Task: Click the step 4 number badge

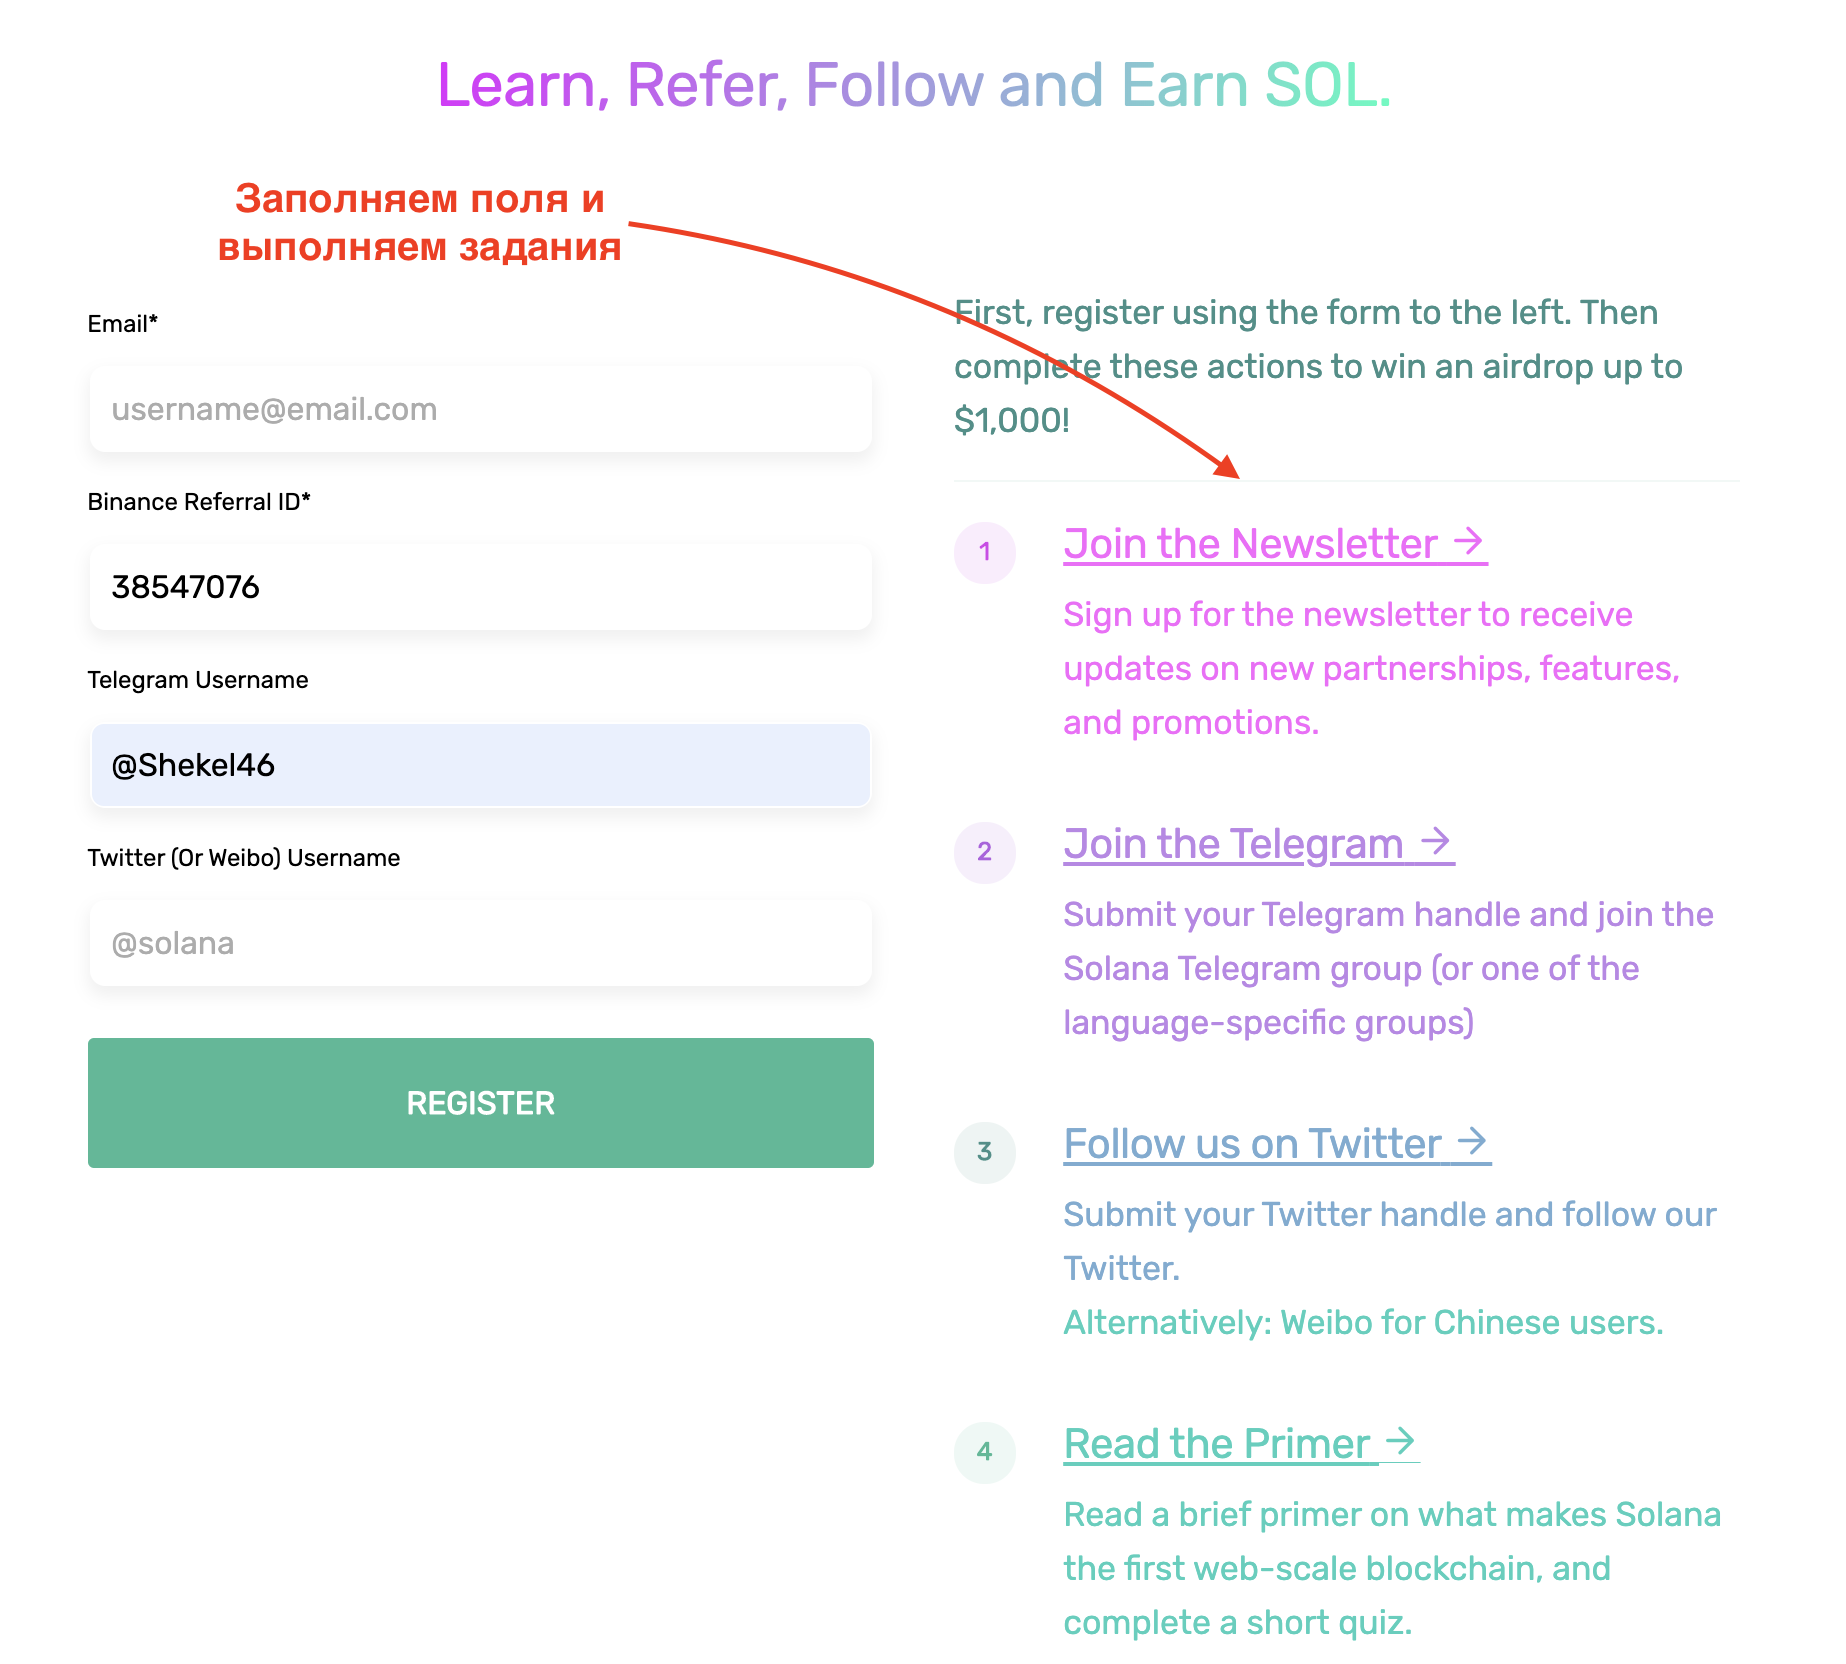Action: pos(985,1452)
